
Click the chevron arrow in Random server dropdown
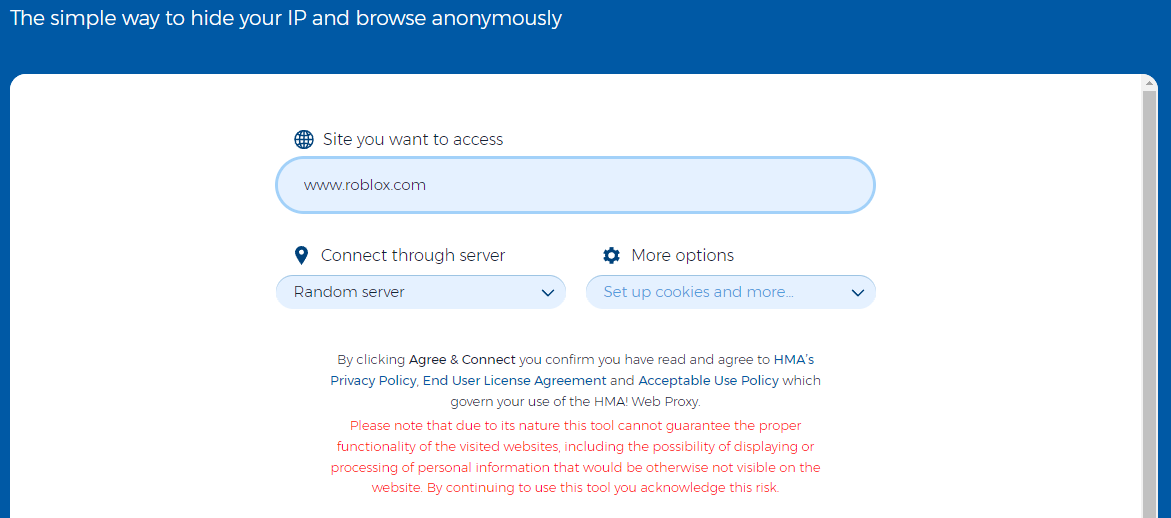click(547, 293)
